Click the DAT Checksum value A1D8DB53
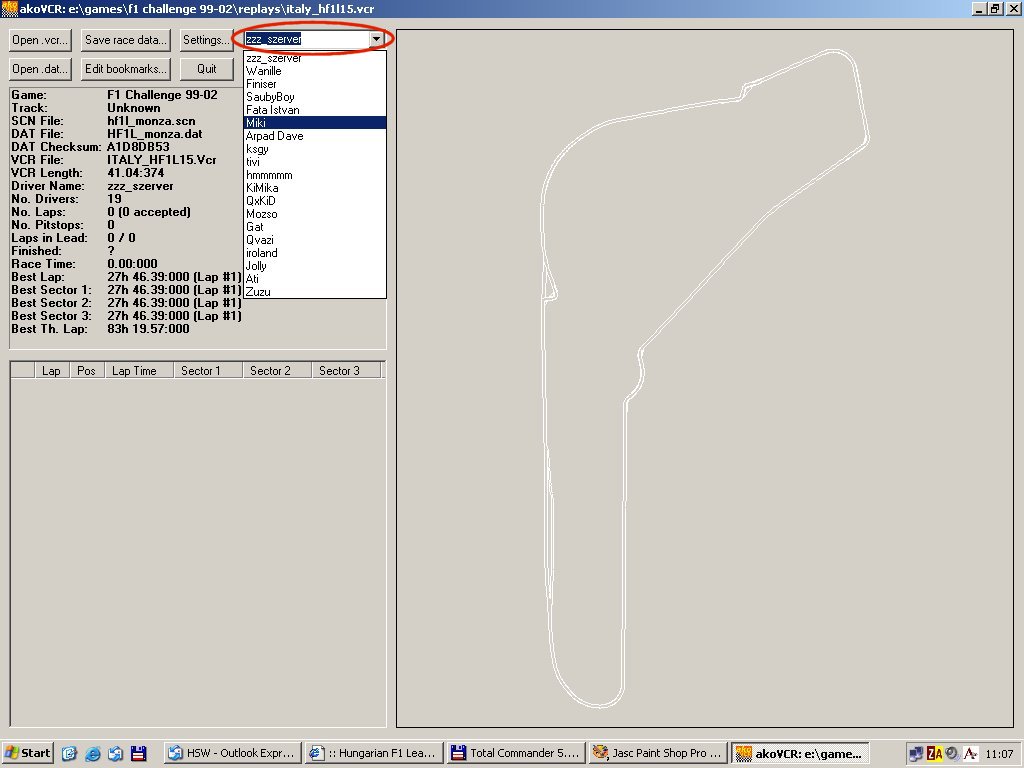Viewport: 1024px width, 768px height. pos(138,147)
